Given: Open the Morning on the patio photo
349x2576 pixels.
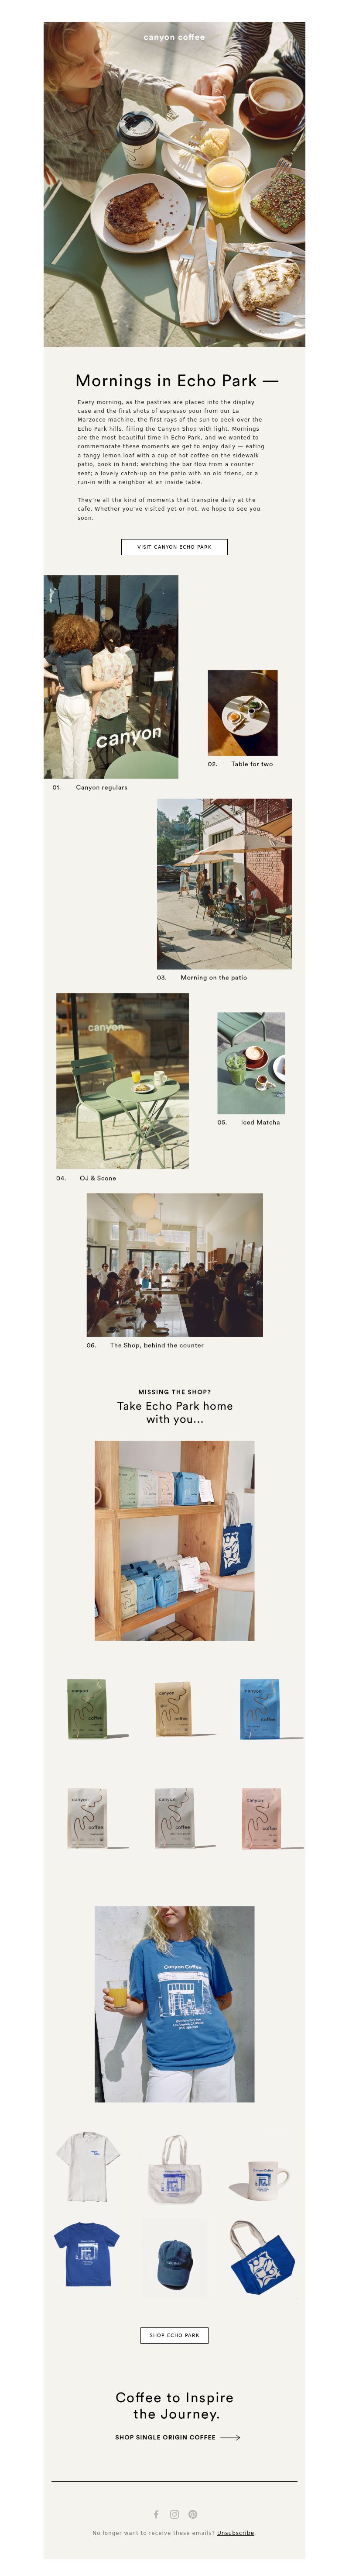Looking at the screenshot, I should [224, 883].
